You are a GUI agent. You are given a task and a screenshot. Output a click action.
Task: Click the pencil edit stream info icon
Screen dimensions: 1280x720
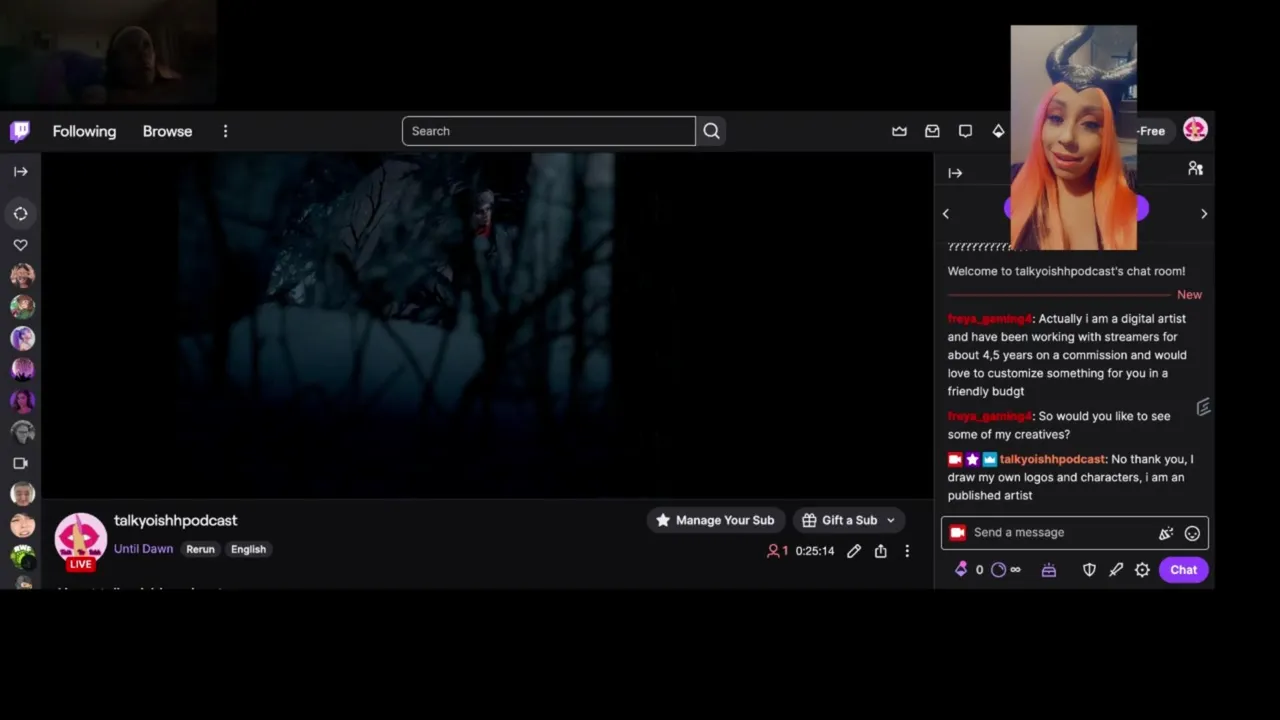click(854, 551)
